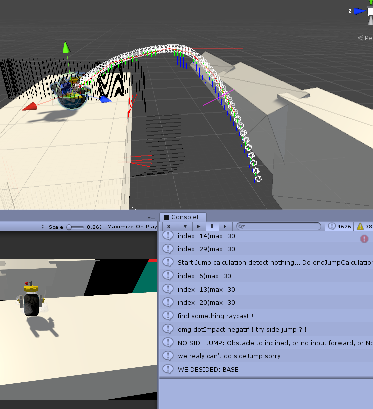Toggle Maximize On Play in the Game view
373x409 pixels.
(132, 227)
